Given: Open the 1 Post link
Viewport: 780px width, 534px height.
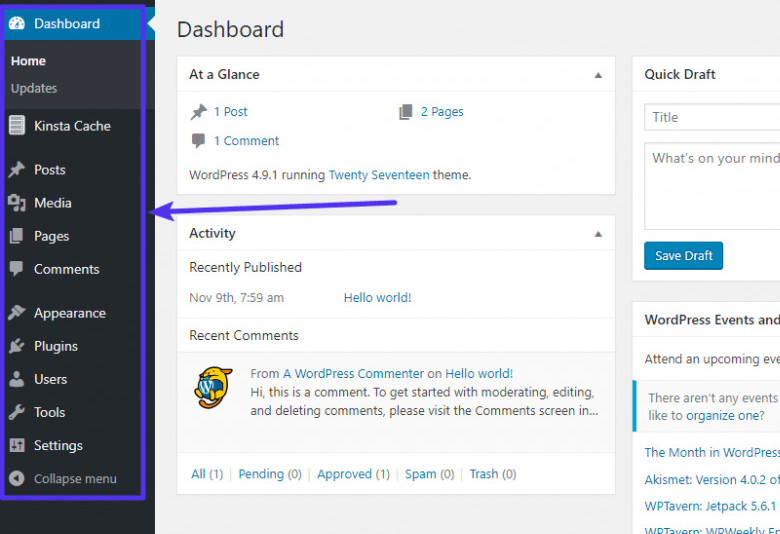Looking at the screenshot, I should [230, 111].
